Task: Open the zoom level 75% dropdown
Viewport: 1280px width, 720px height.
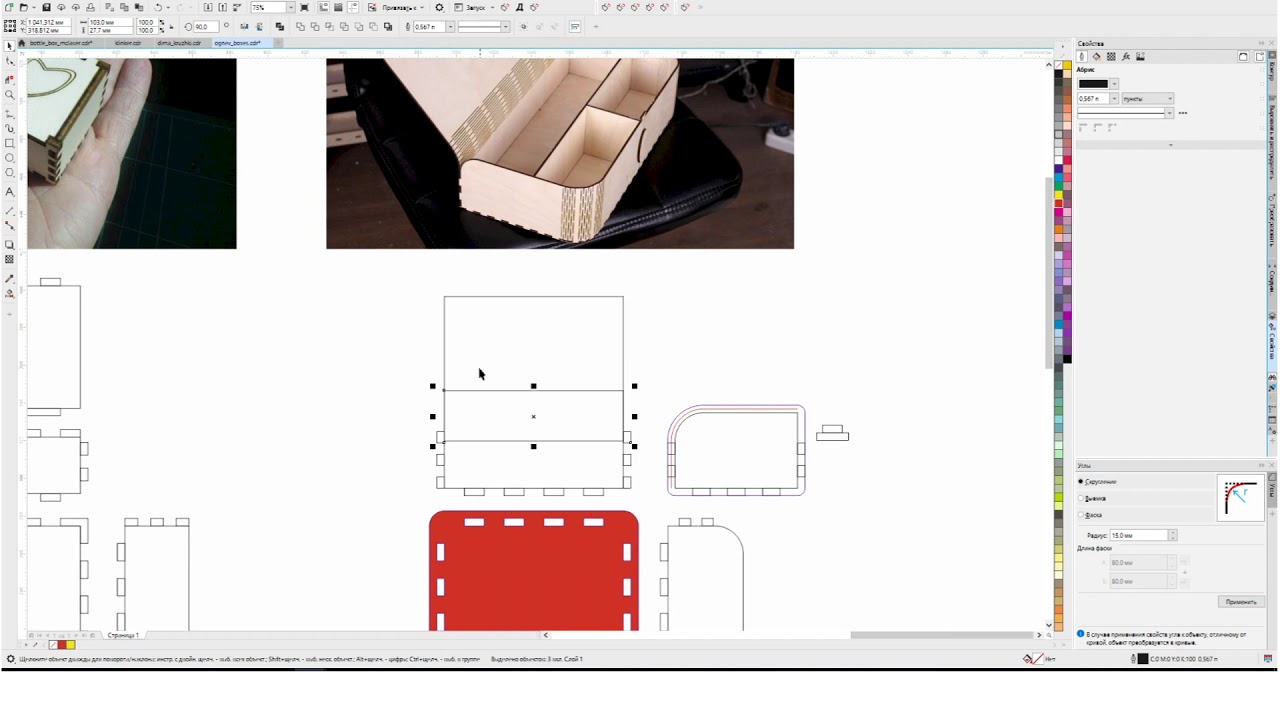Action: pos(291,7)
